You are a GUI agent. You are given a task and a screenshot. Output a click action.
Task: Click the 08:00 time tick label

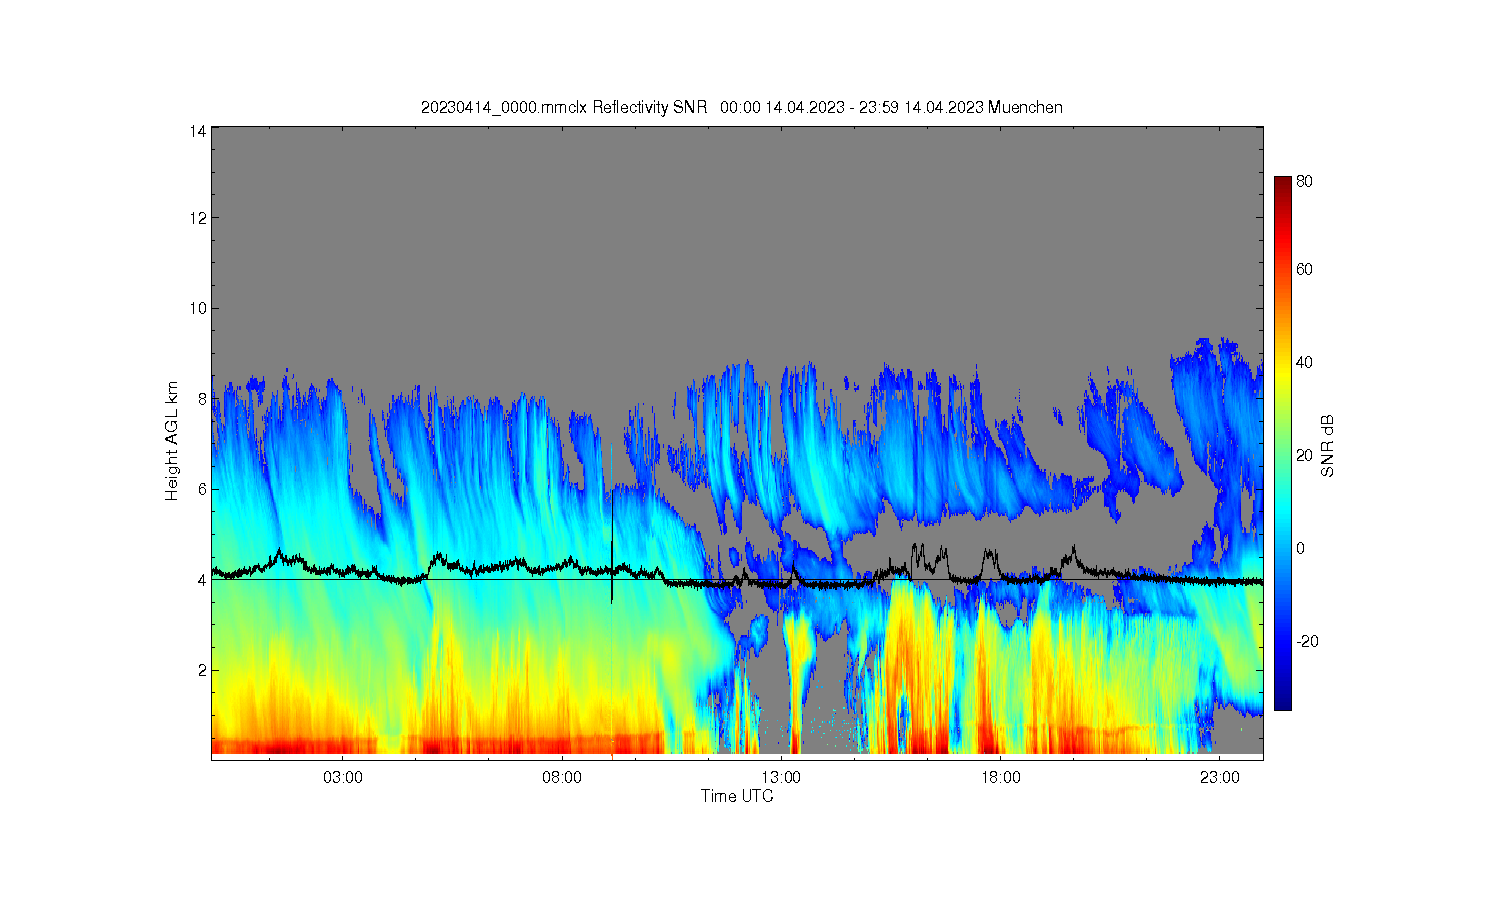tap(562, 777)
